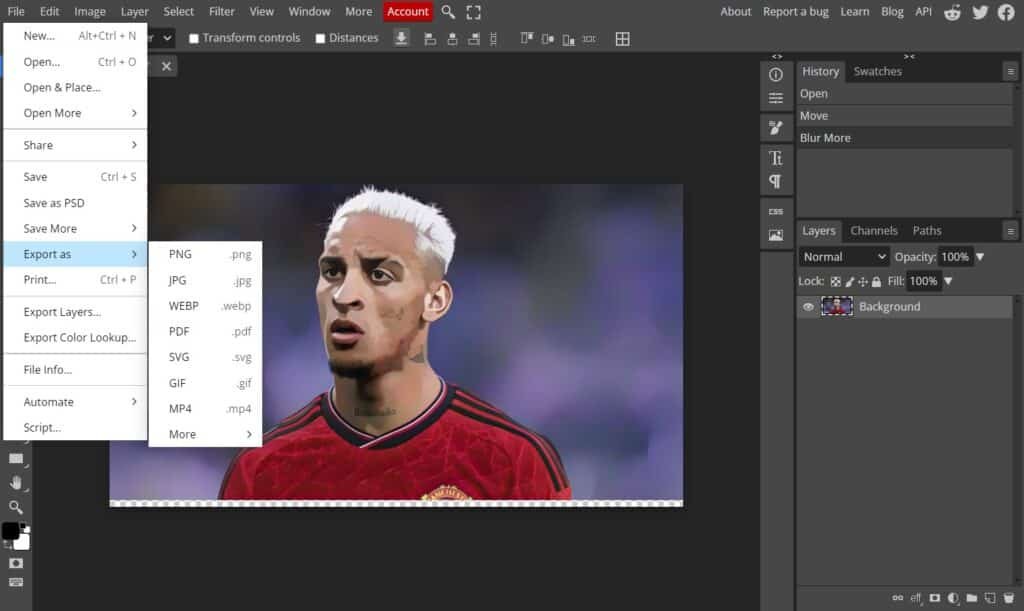
Task: Click the red Account button
Action: pyautogui.click(x=408, y=12)
